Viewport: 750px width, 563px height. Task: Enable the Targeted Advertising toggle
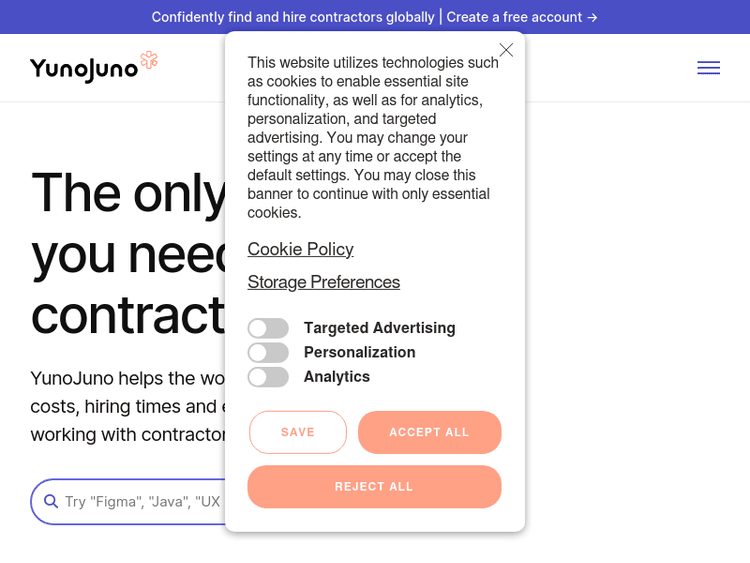[268, 328]
